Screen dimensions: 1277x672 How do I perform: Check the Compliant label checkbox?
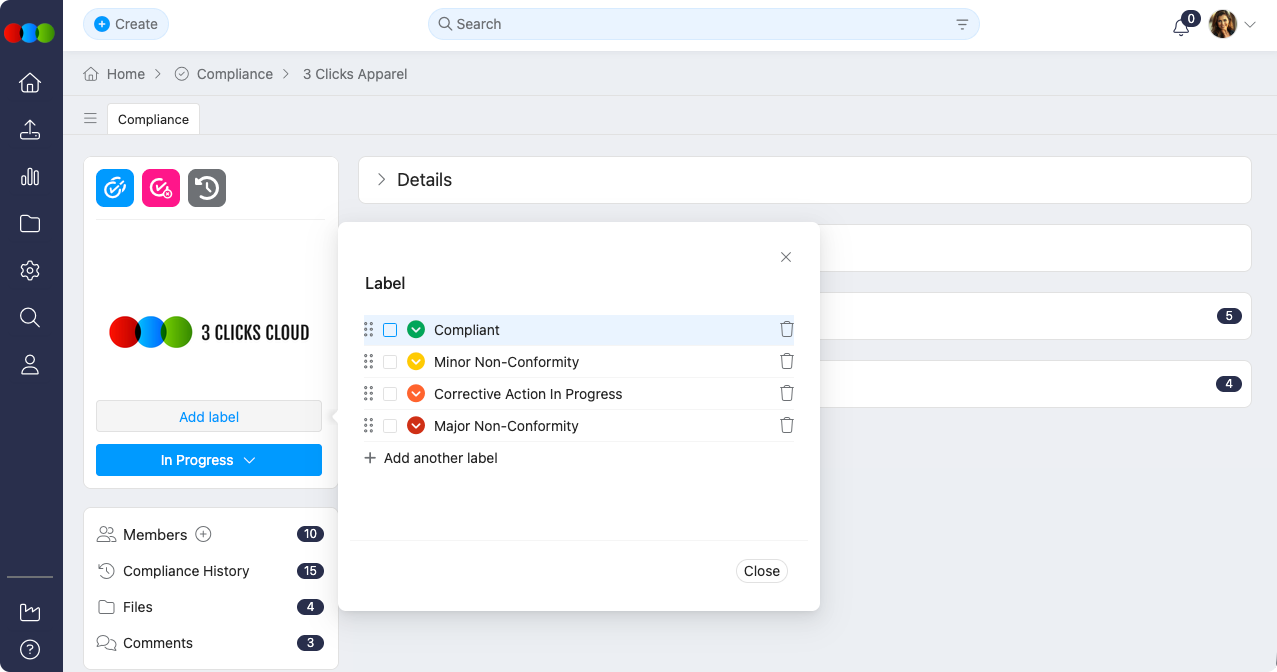tap(389, 329)
